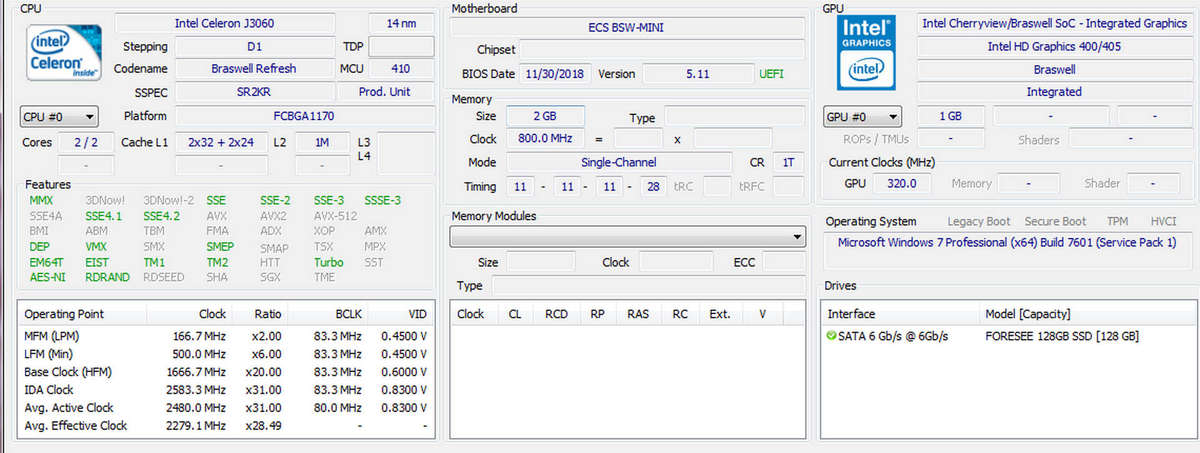Select the SR2KR SSPEC value

point(254,91)
